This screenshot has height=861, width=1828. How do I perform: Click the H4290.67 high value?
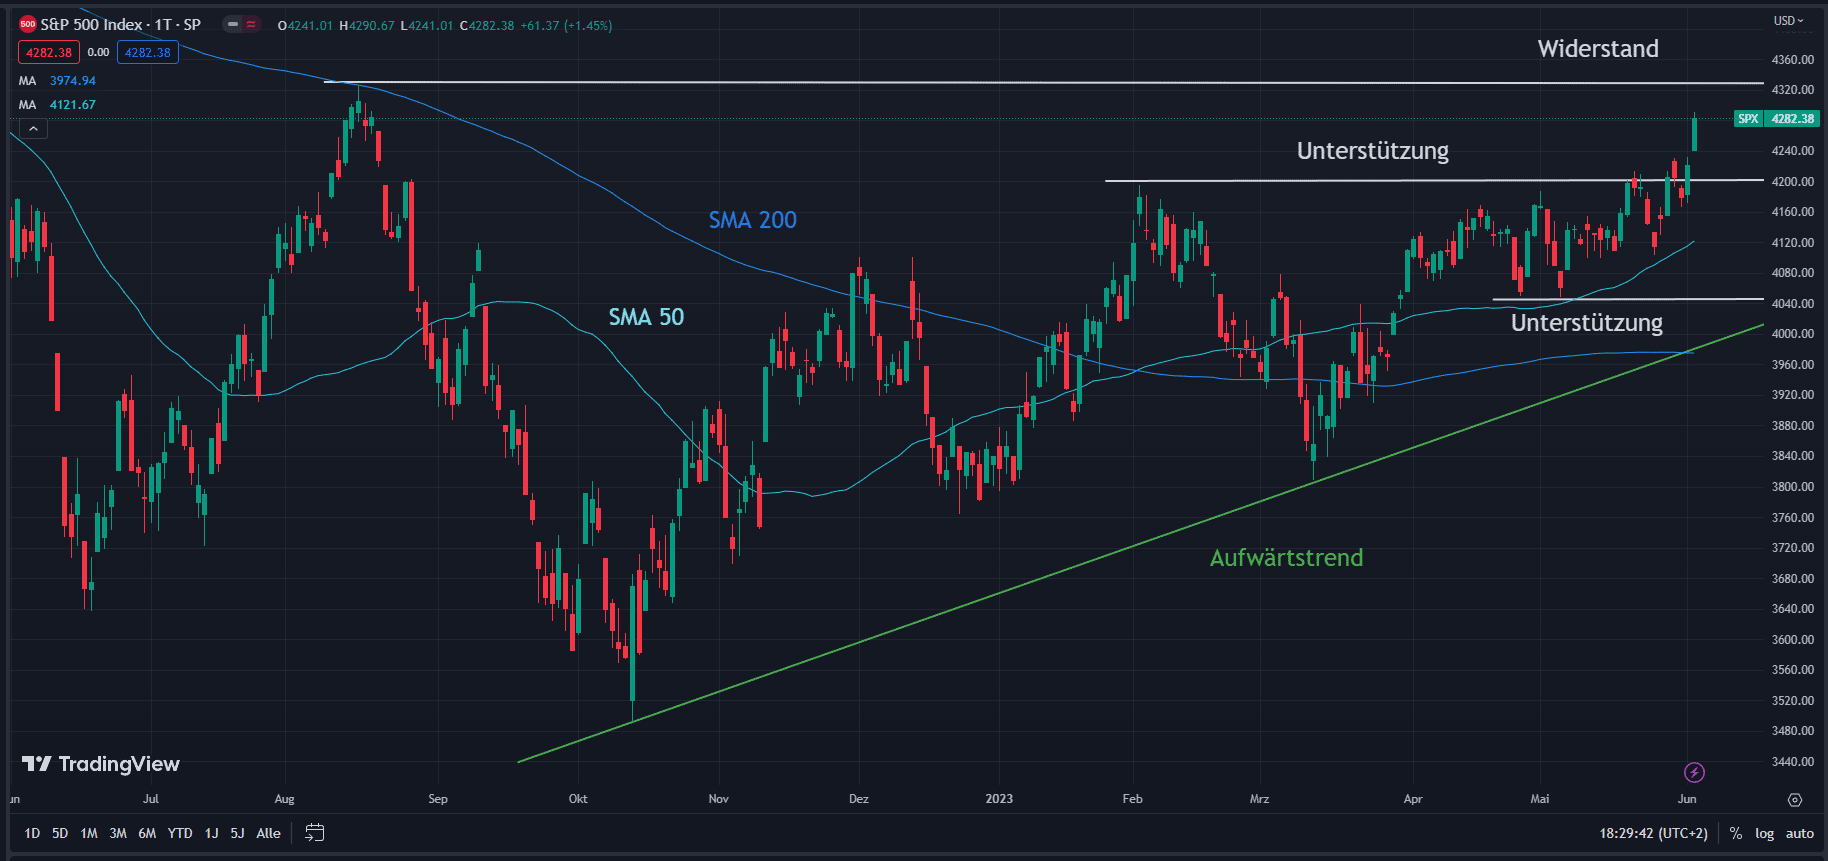[x=367, y=25]
